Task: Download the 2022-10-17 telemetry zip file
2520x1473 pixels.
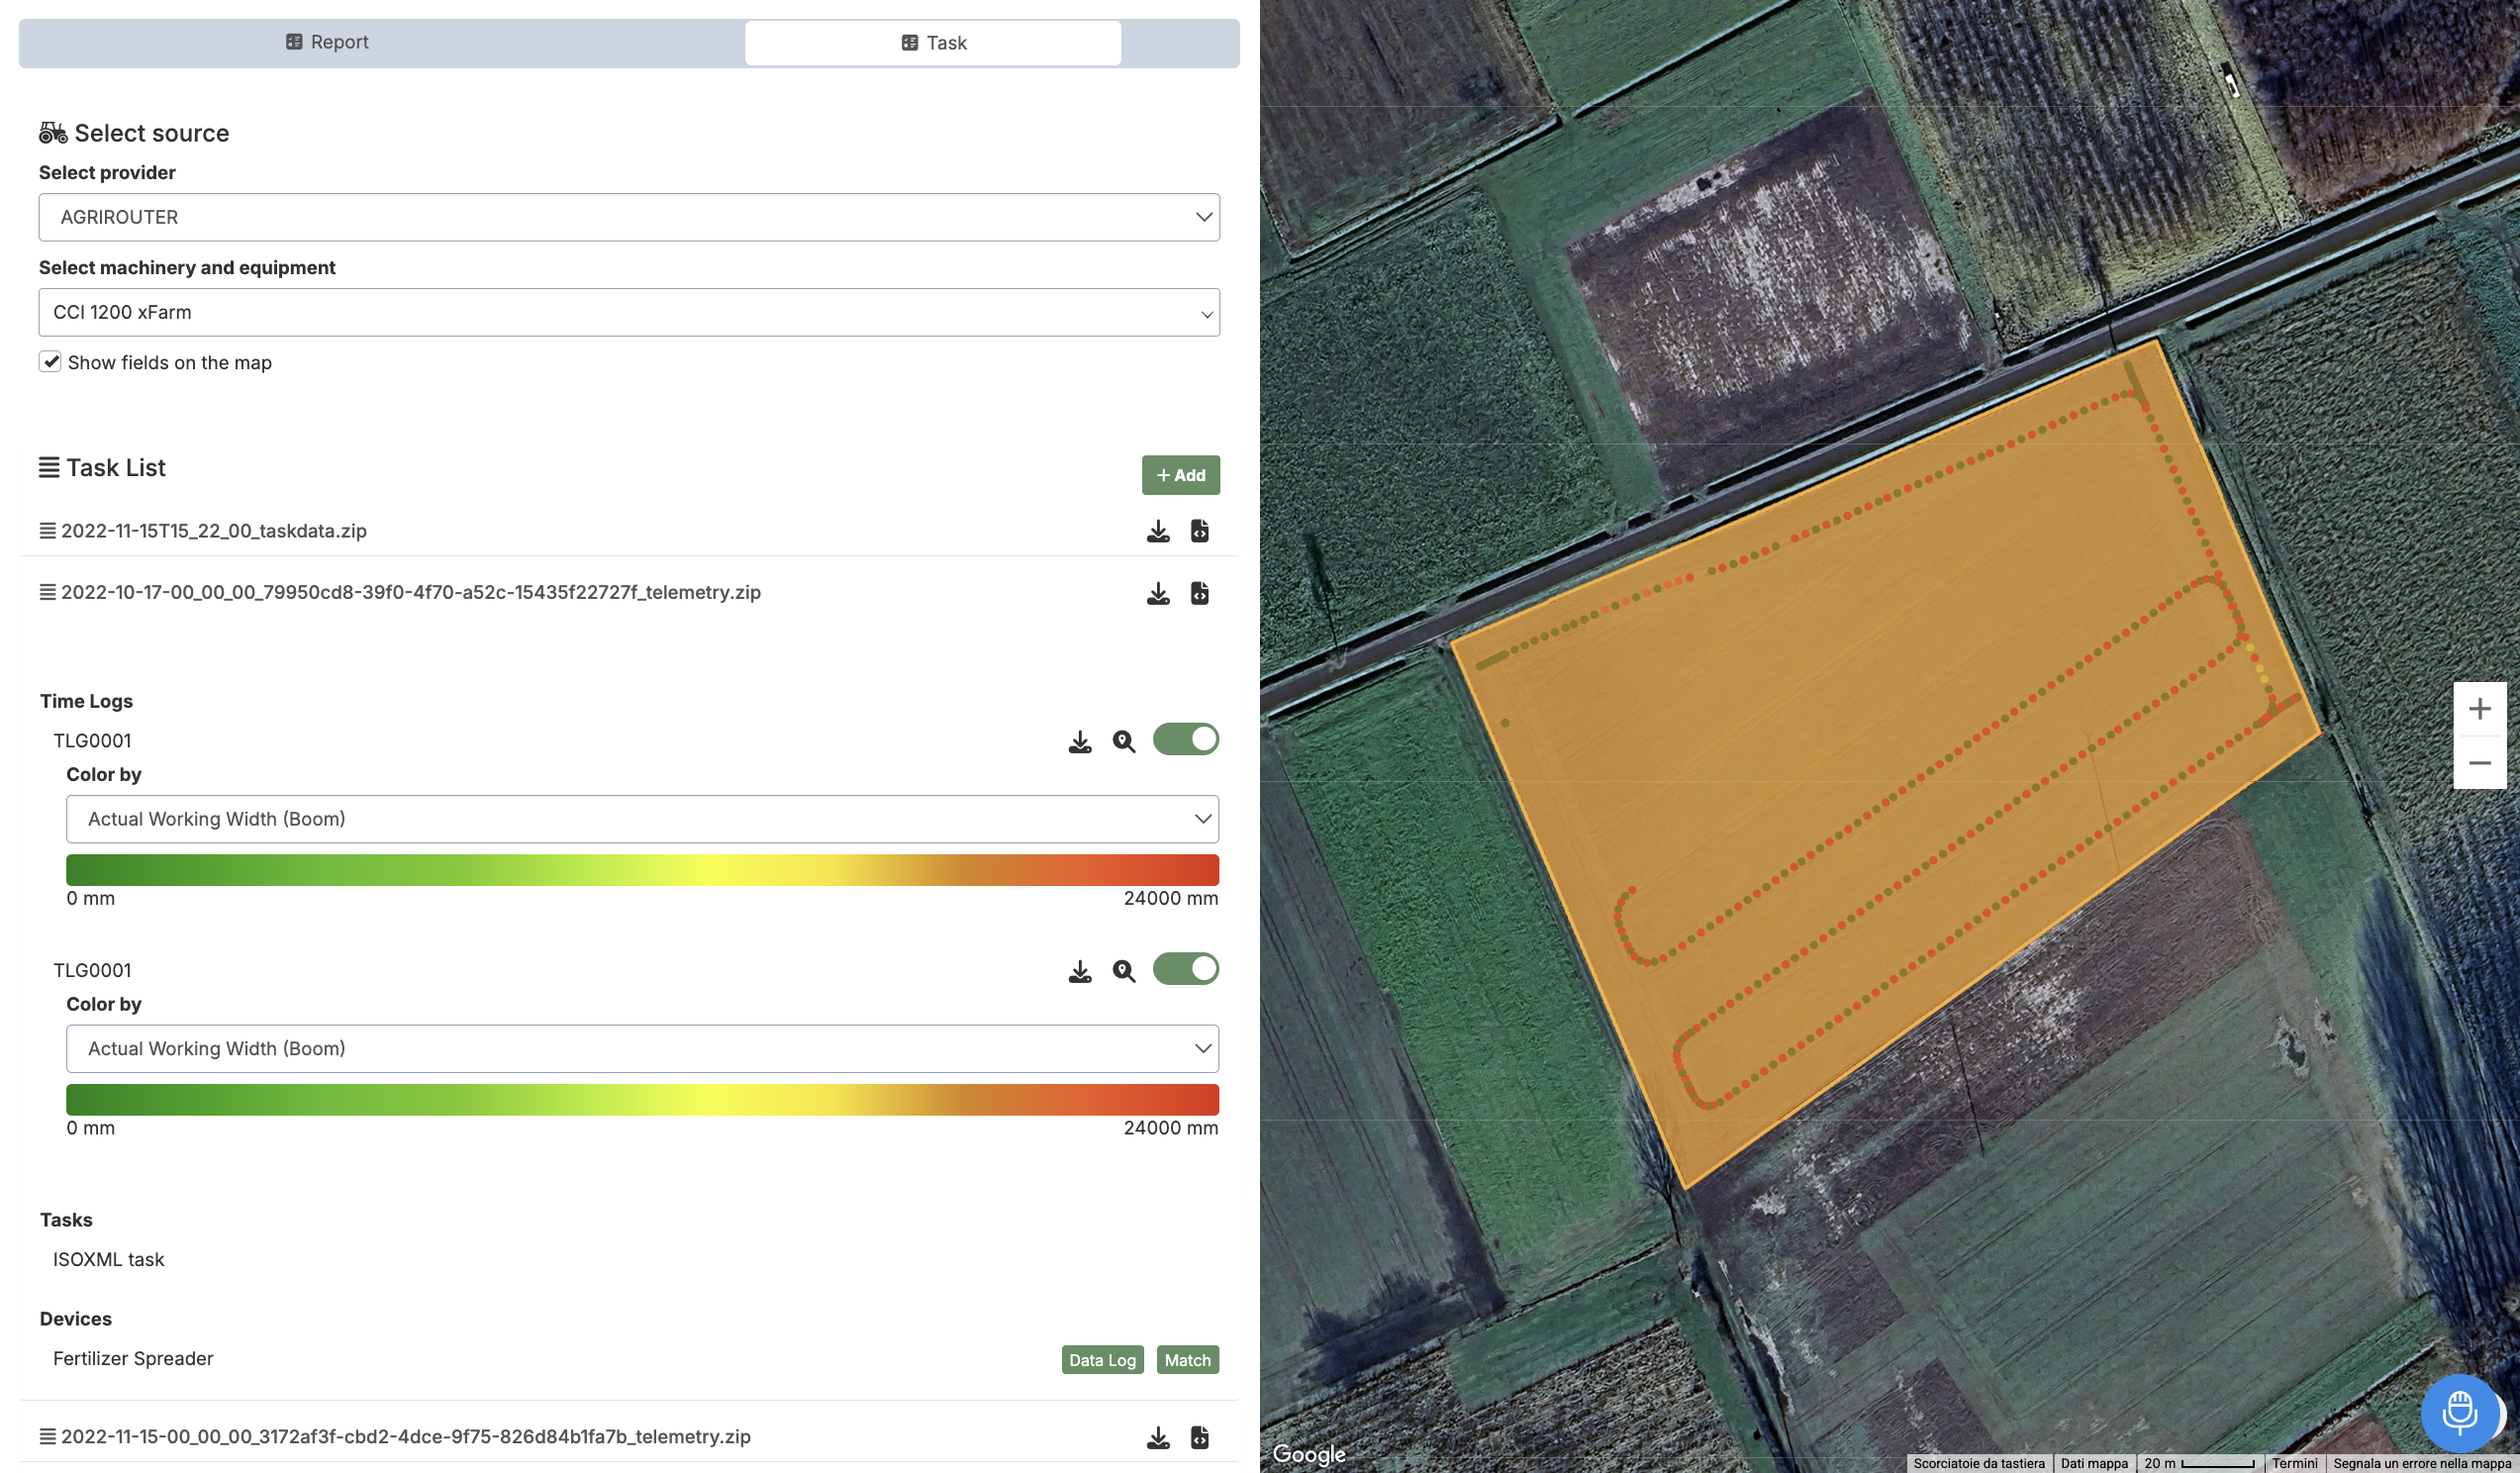Action: point(1158,594)
